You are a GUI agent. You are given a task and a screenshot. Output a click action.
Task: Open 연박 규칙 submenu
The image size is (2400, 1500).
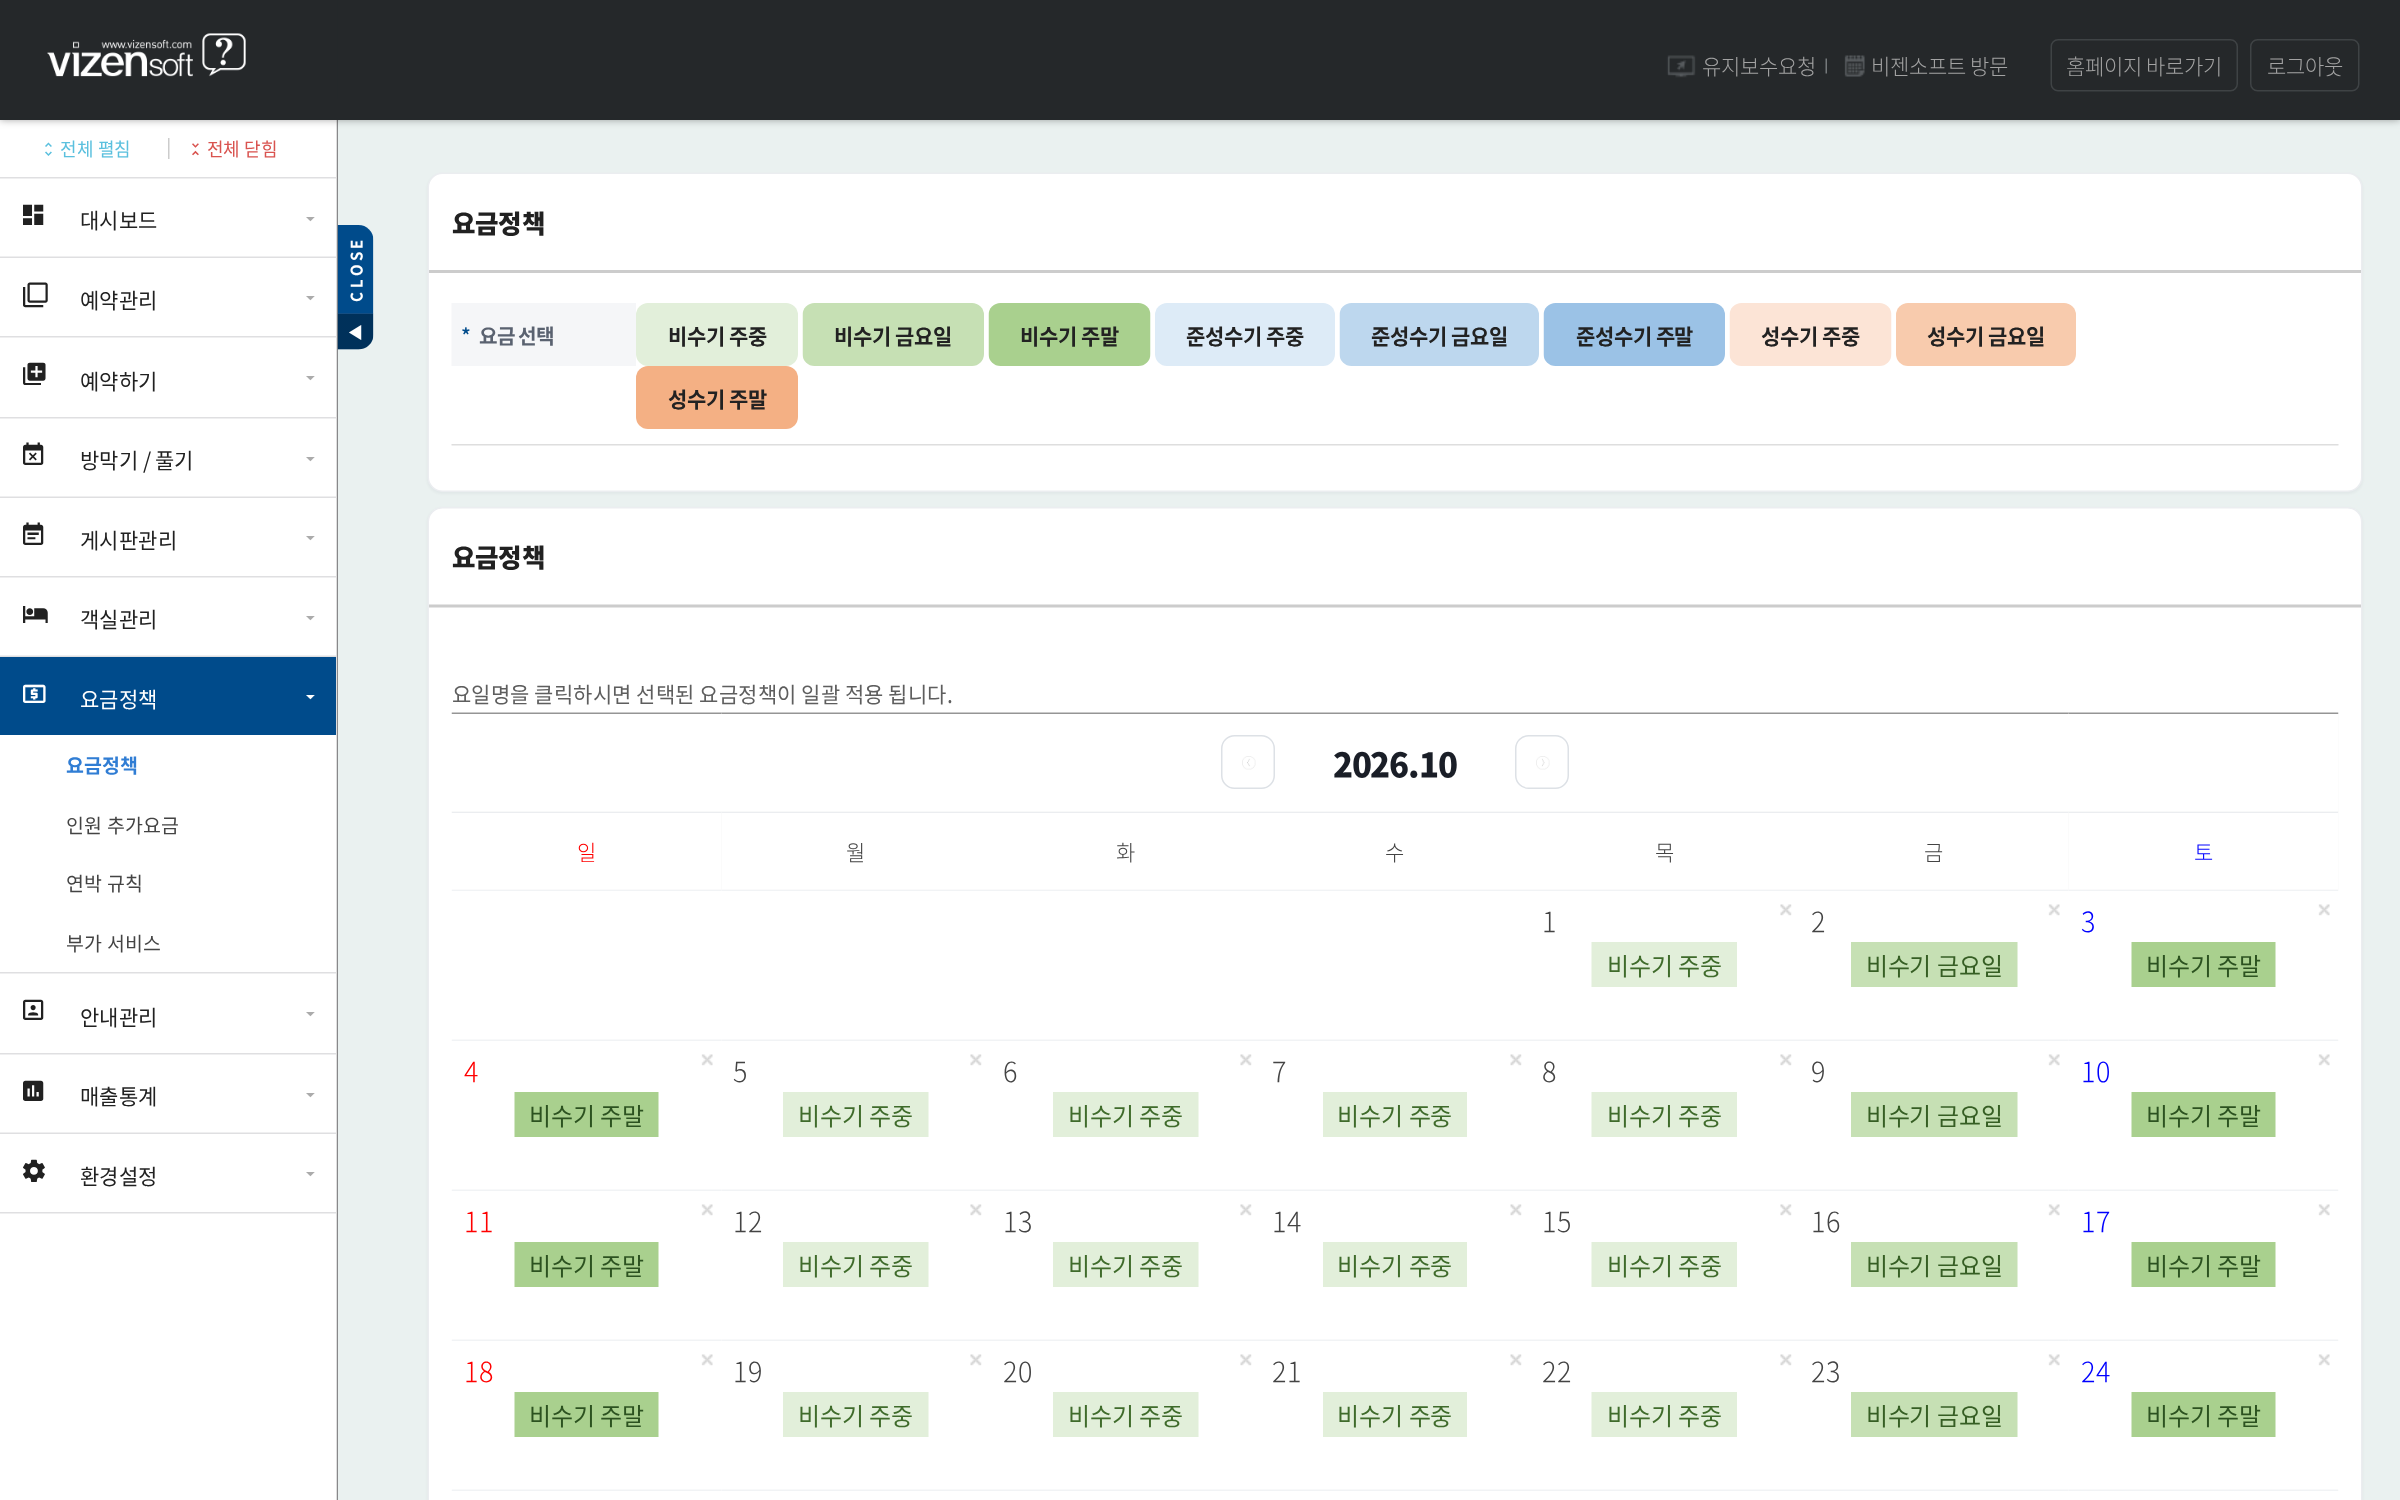[x=104, y=883]
